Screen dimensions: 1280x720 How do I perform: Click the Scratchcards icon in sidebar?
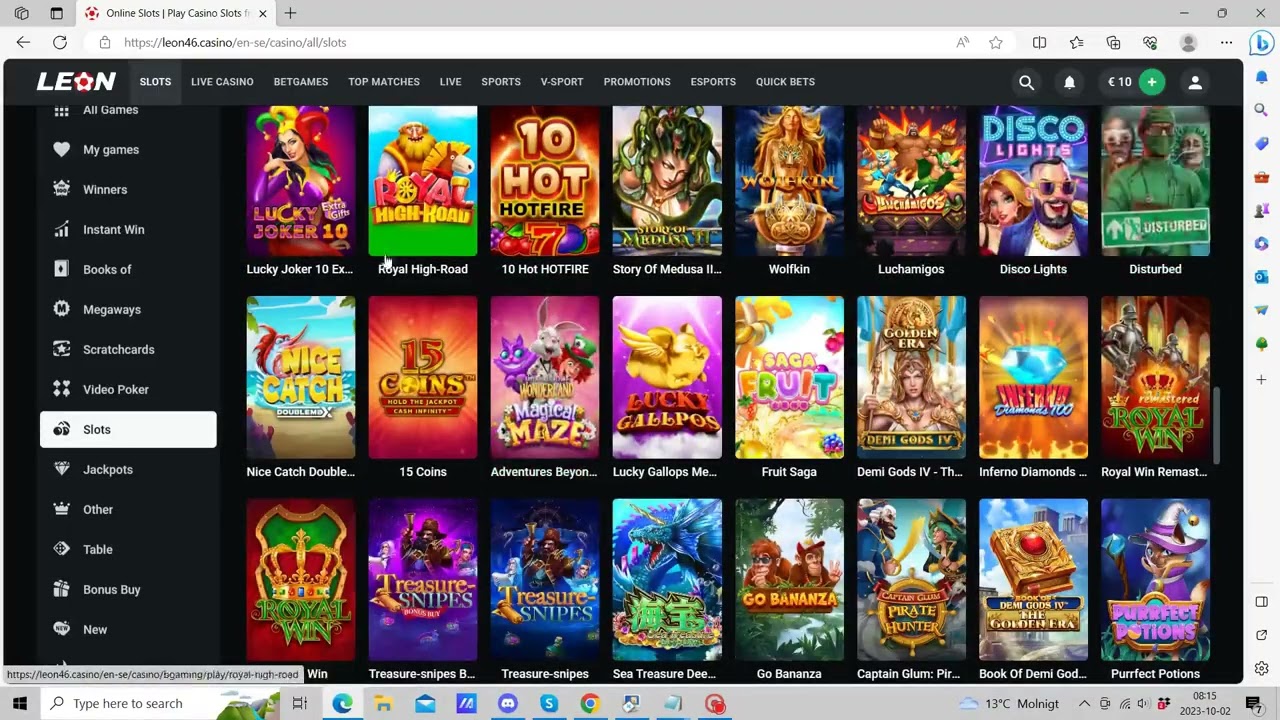point(62,349)
